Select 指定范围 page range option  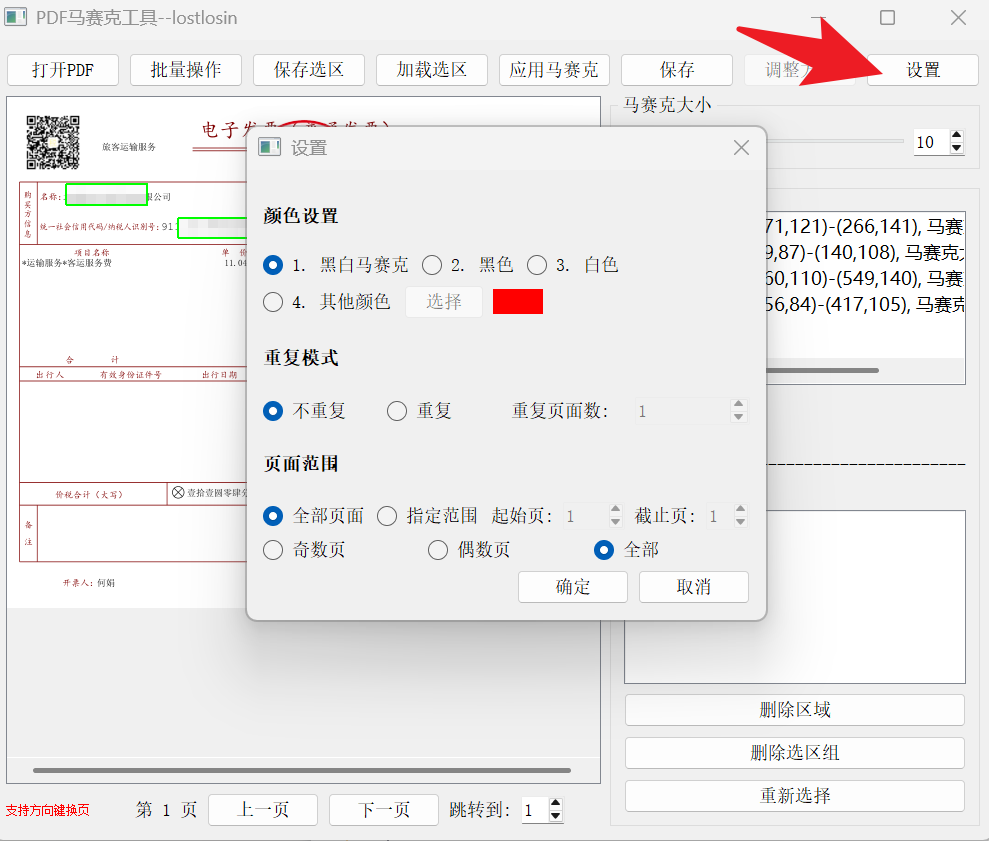coord(387,516)
